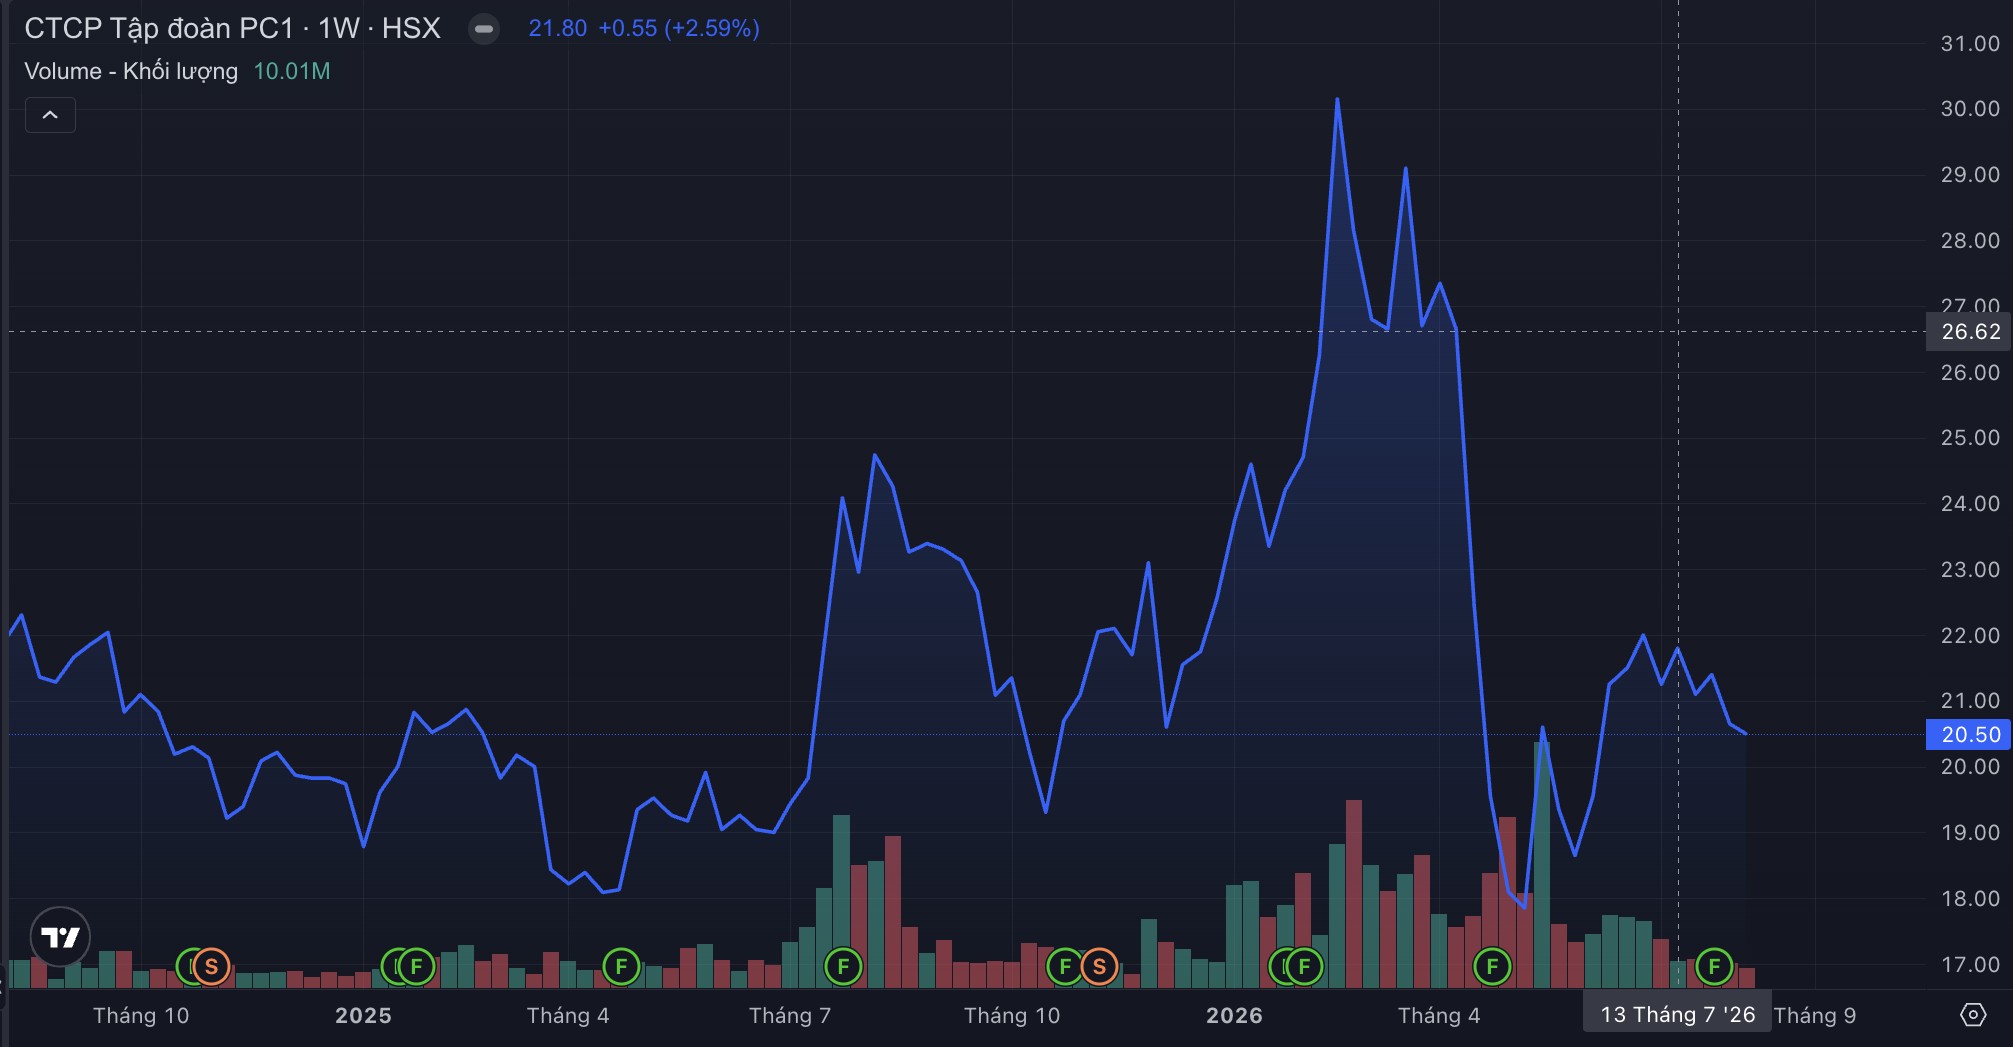Click the Tháng 9 time axis label
2013x1047 pixels.
[x=1815, y=1016]
